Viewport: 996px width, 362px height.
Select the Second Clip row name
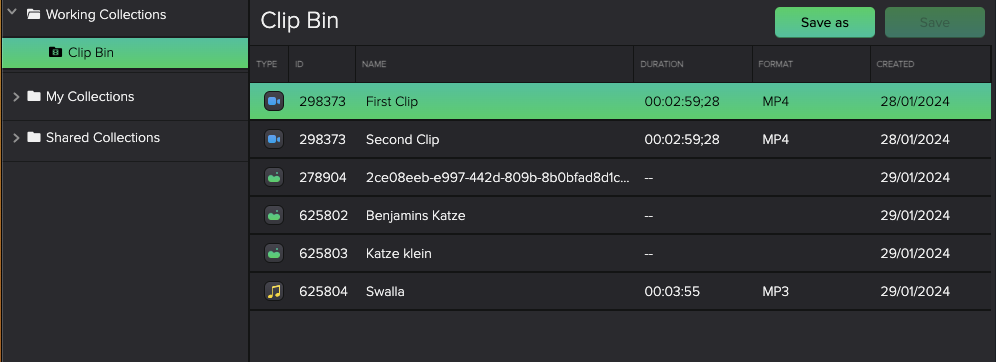click(x=402, y=139)
